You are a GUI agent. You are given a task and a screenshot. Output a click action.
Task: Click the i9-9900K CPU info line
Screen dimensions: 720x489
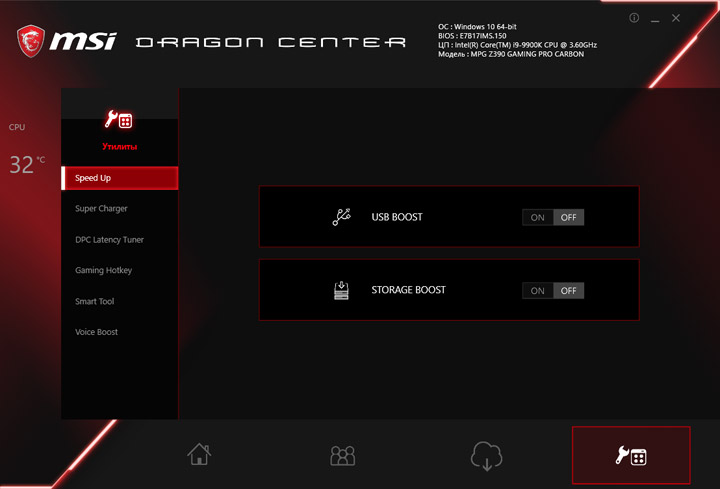tap(518, 45)
